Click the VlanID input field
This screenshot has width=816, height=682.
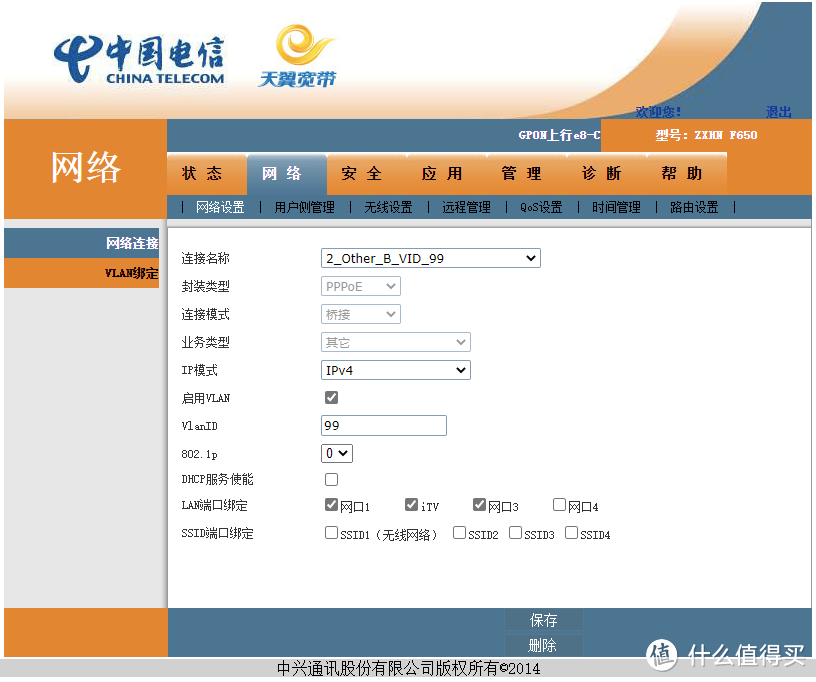pos(384,425)
